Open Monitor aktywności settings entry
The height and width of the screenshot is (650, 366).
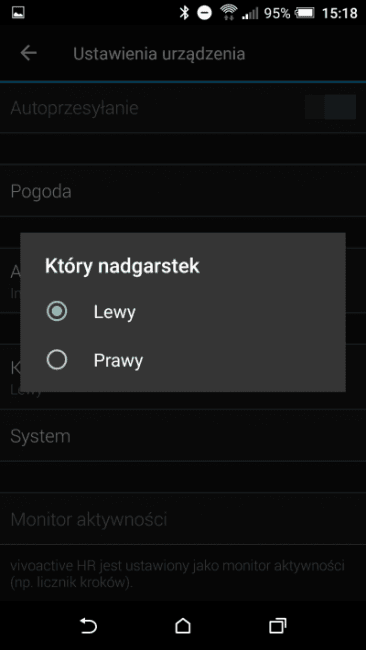(x=183, y=519)
